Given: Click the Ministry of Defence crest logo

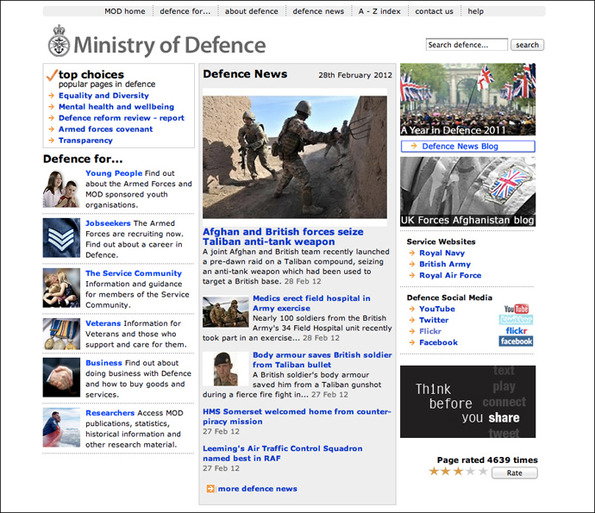Looking at the screenshot, I should point(59,41).
